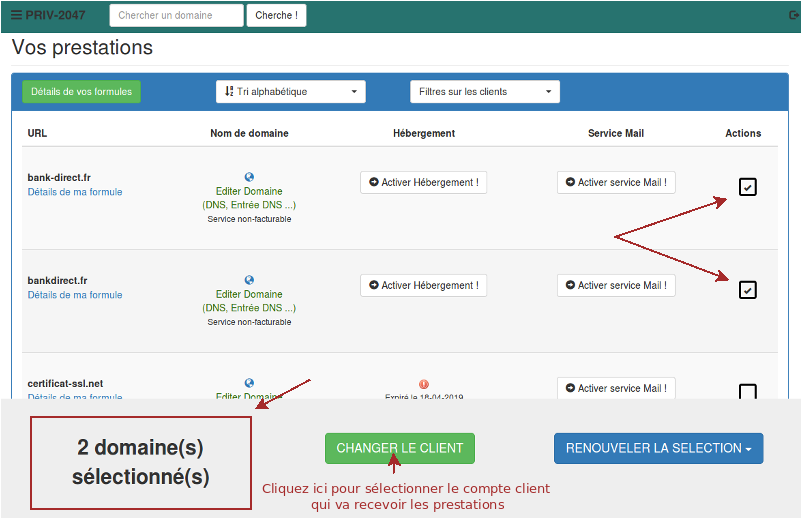This screenshot has width=803, height=520.
Task: Open the hamburger menu beside PRIV-2047
Action: 16,15
